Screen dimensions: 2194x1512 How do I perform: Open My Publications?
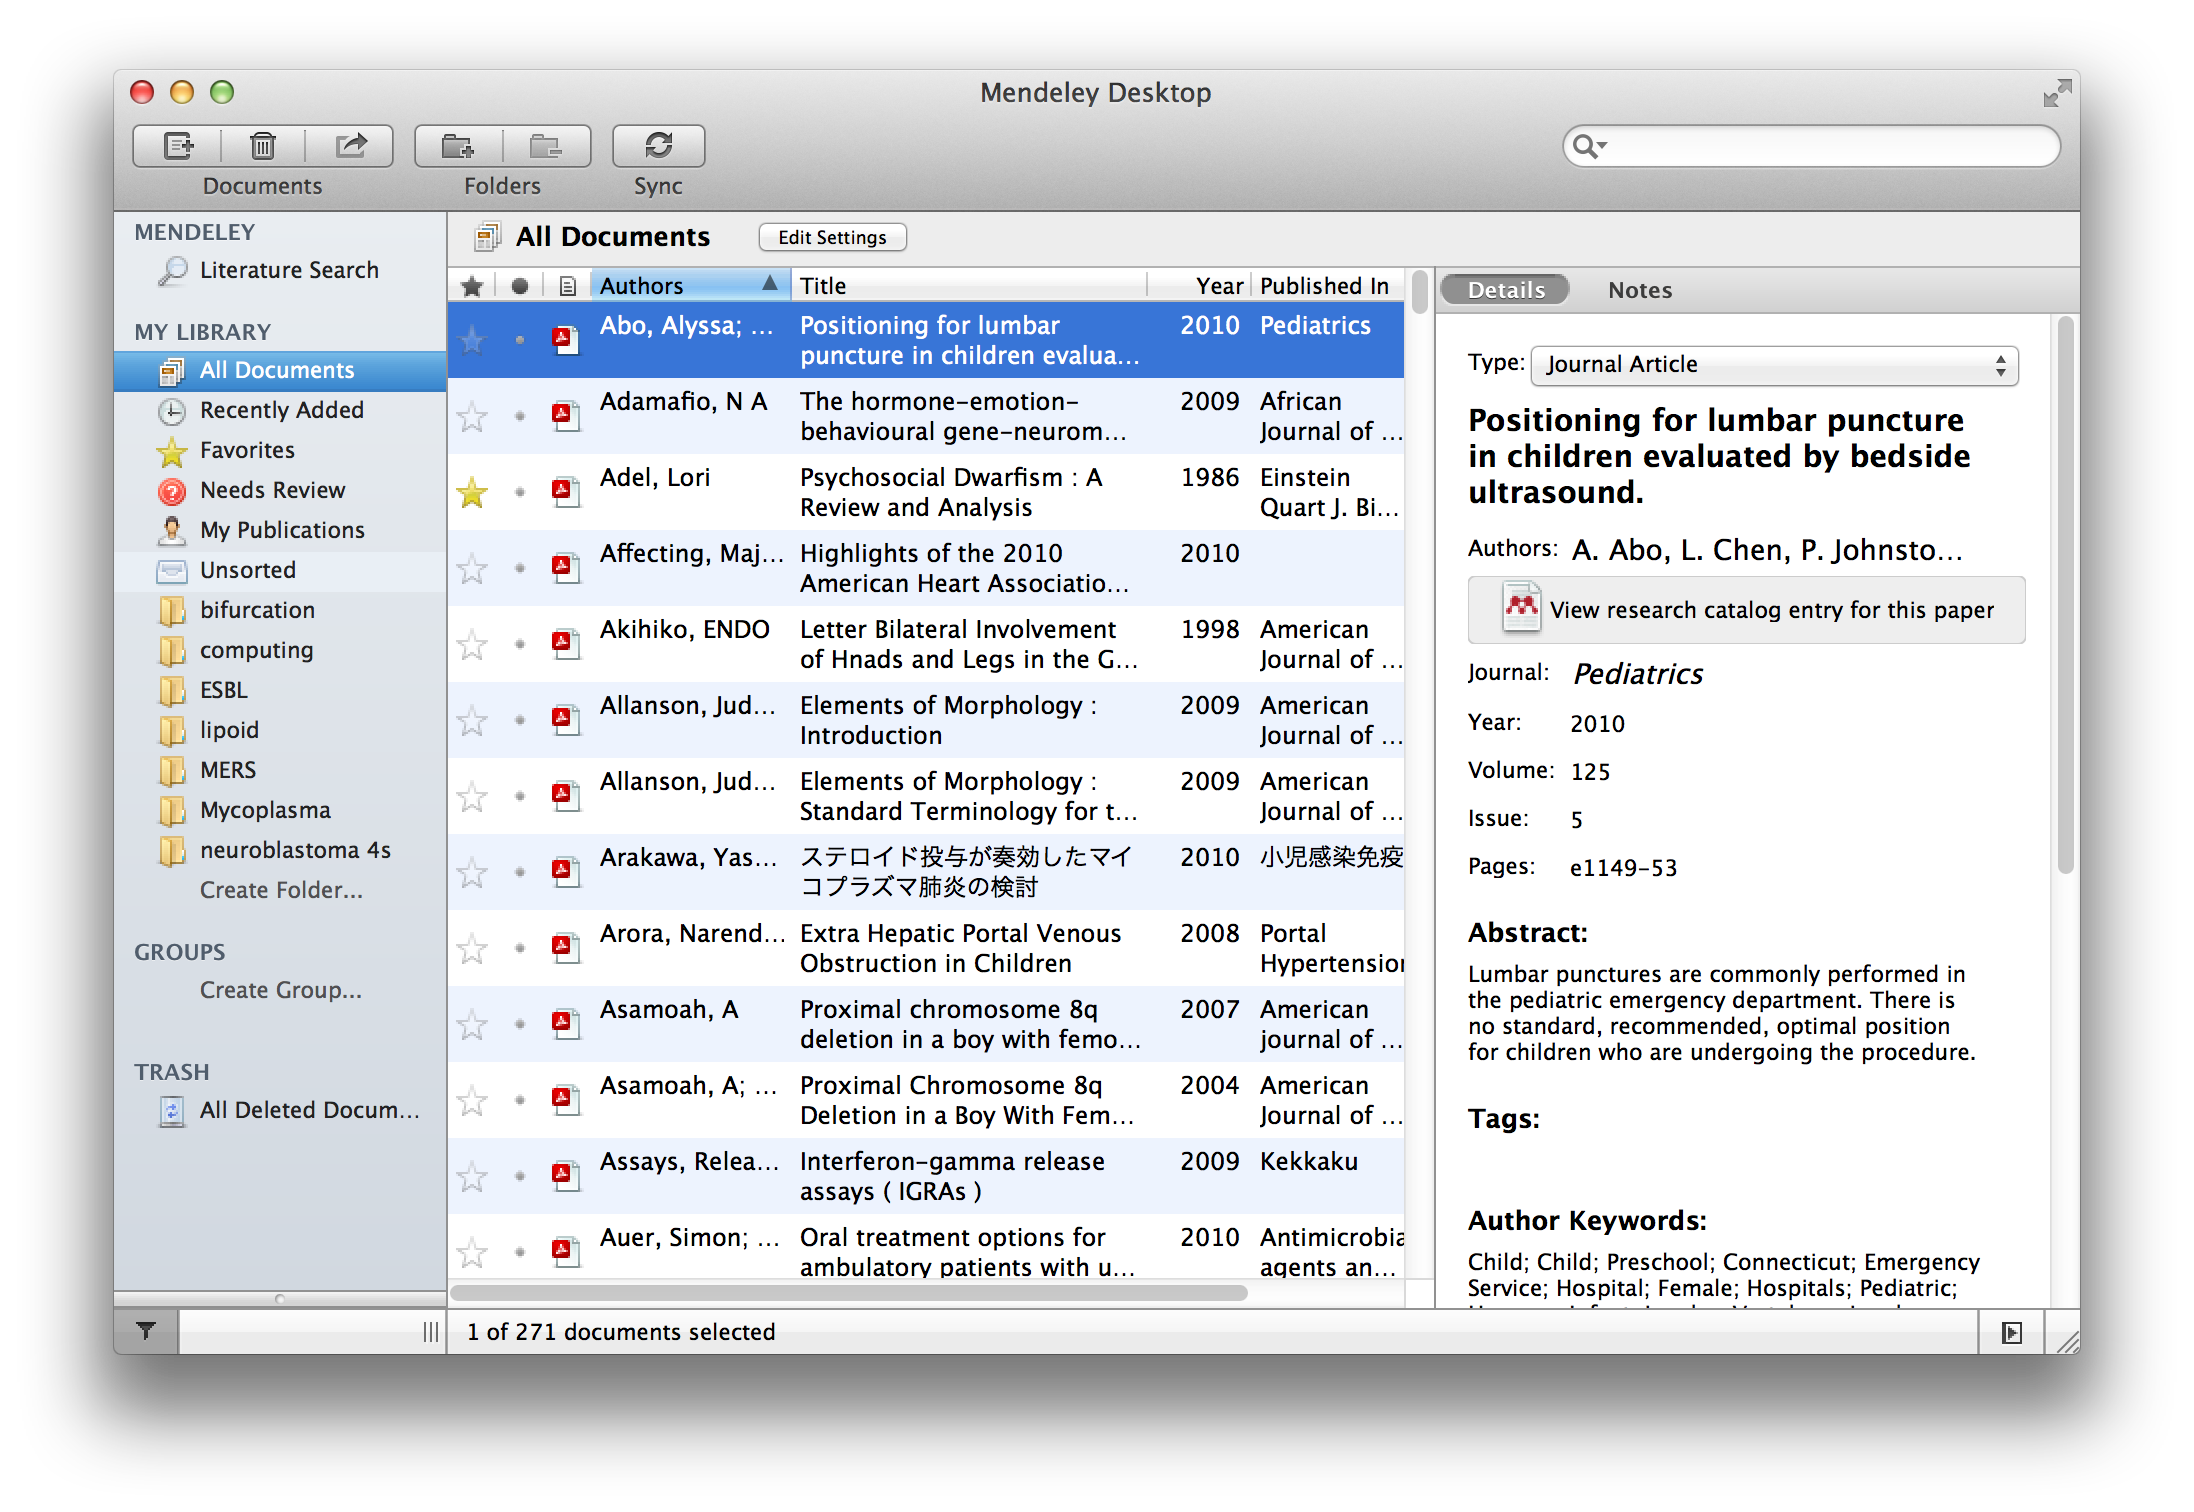[x=282, y=530]
